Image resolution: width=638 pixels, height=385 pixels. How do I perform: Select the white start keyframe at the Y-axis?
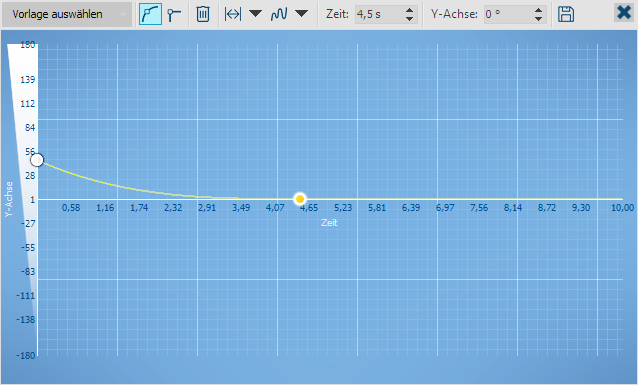(37, 160)
